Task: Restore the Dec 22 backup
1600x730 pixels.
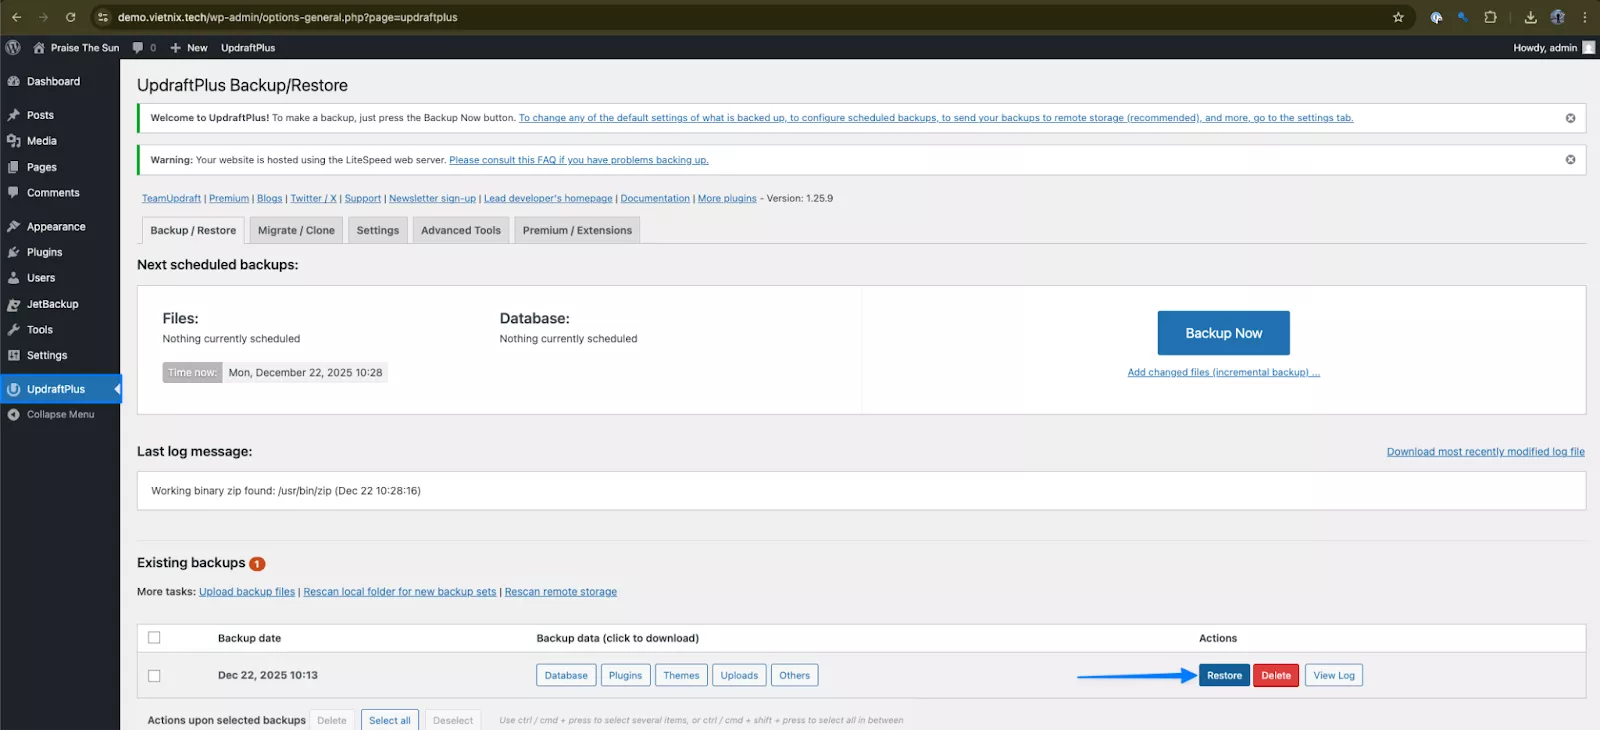Action: tap(1224, 676)
